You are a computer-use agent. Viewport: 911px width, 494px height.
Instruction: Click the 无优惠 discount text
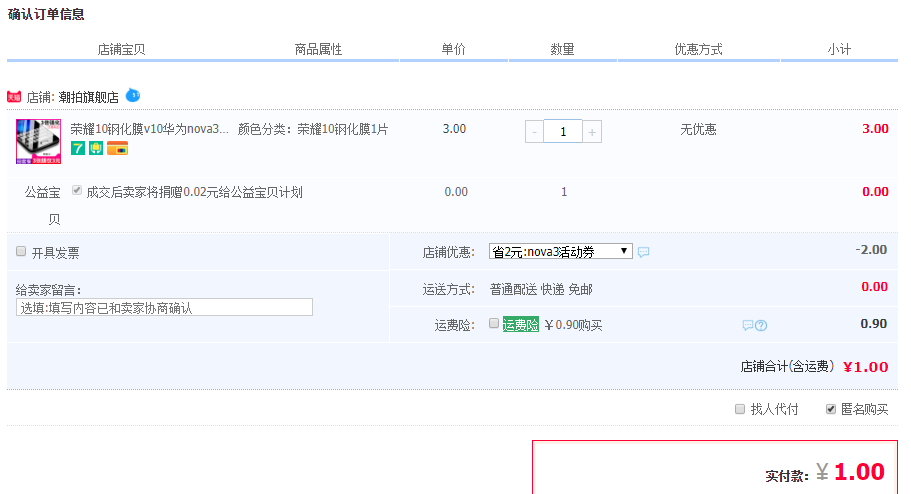click(x=698, y=130)
